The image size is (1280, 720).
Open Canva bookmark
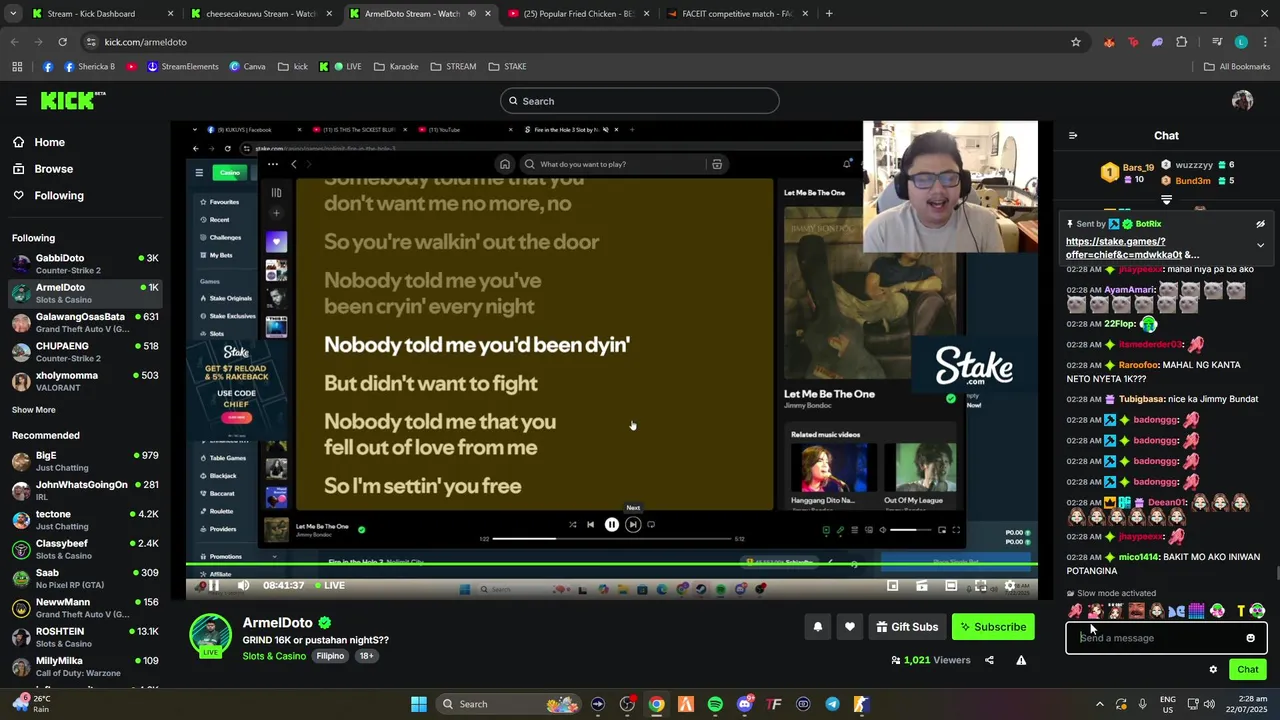click(247, 67)
